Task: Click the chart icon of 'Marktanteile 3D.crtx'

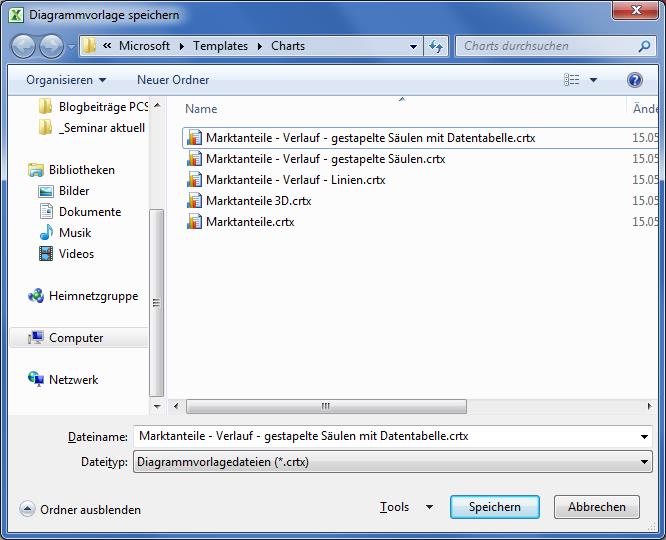Action: coord(195,201)
